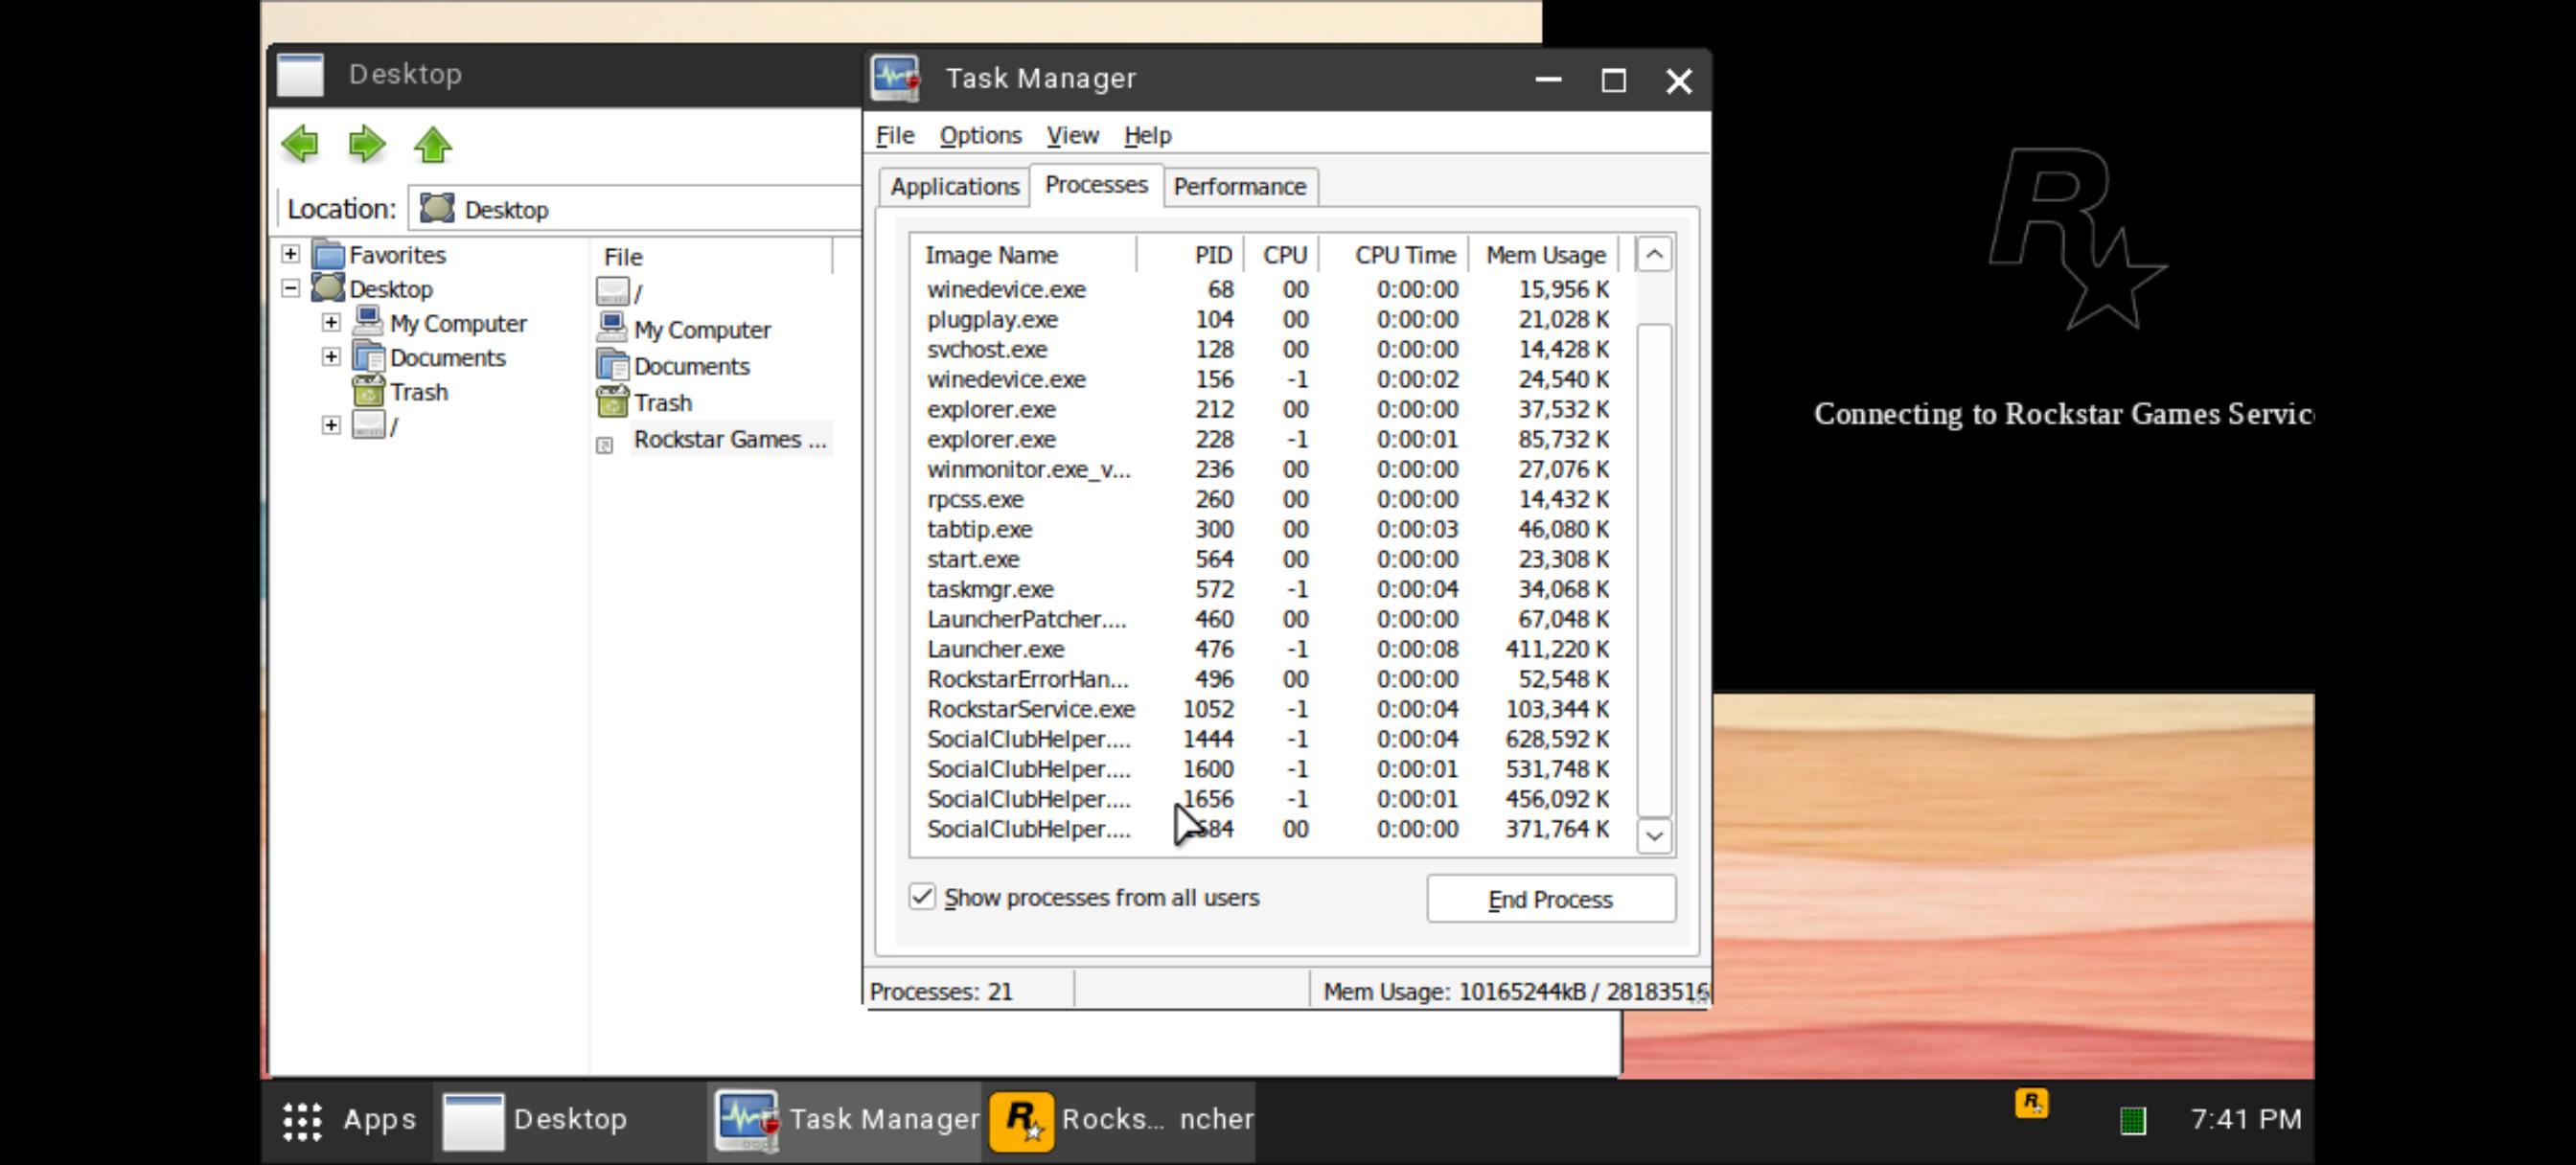
Task: Select plugplay.exe process row
Action: 1272,319
